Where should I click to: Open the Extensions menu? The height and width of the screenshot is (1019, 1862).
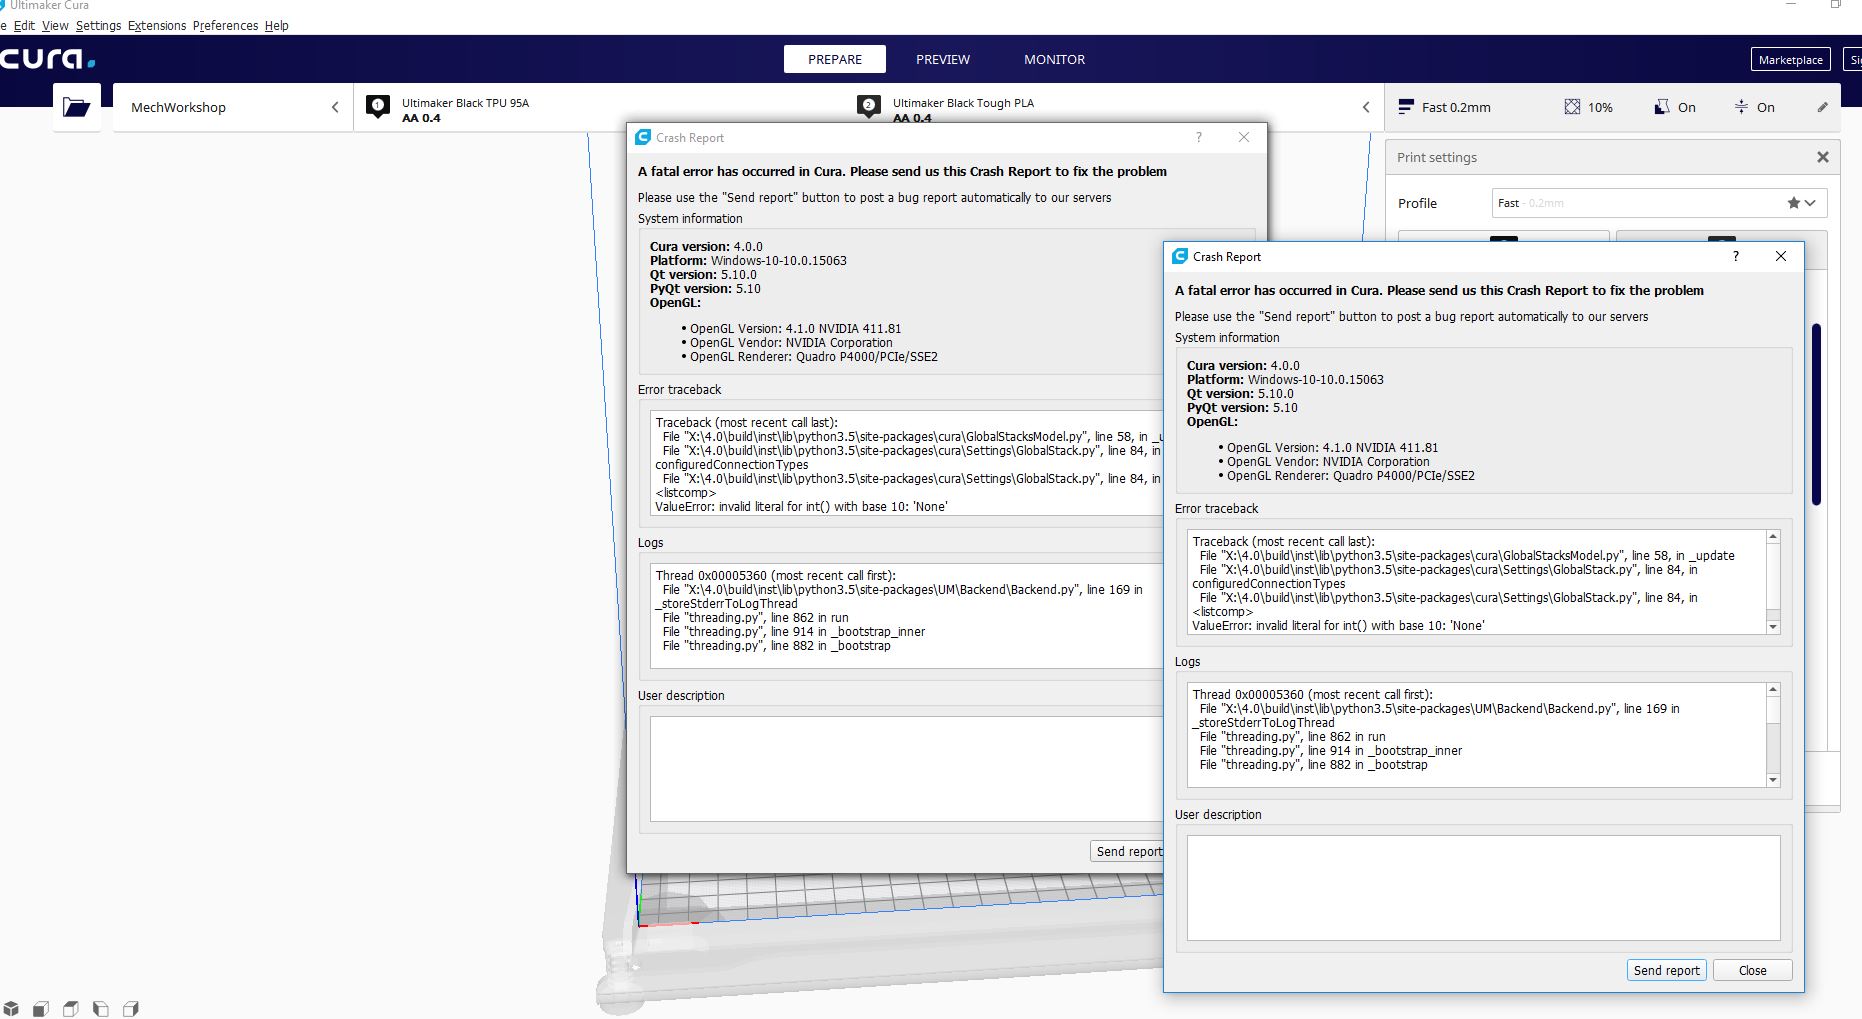pos(156,25)
